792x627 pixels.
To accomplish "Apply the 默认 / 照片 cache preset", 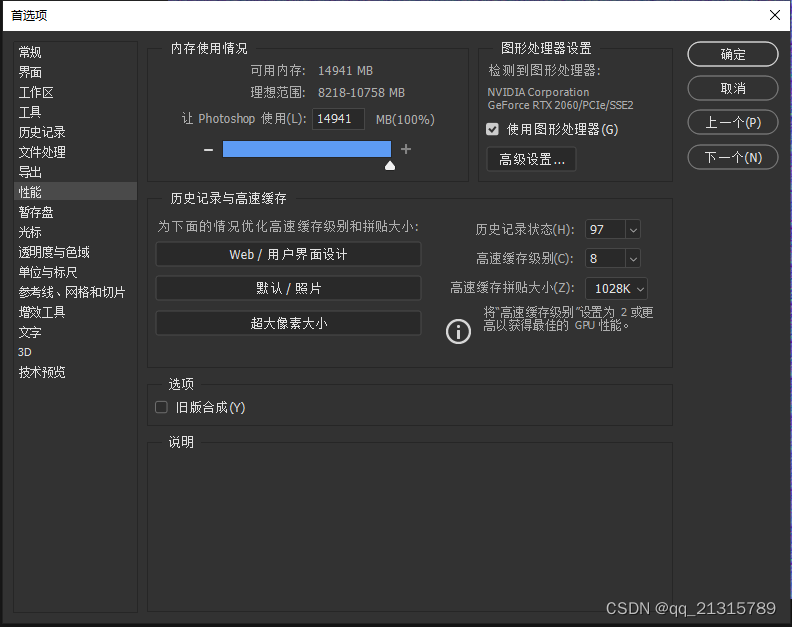I will click(288, 288).
